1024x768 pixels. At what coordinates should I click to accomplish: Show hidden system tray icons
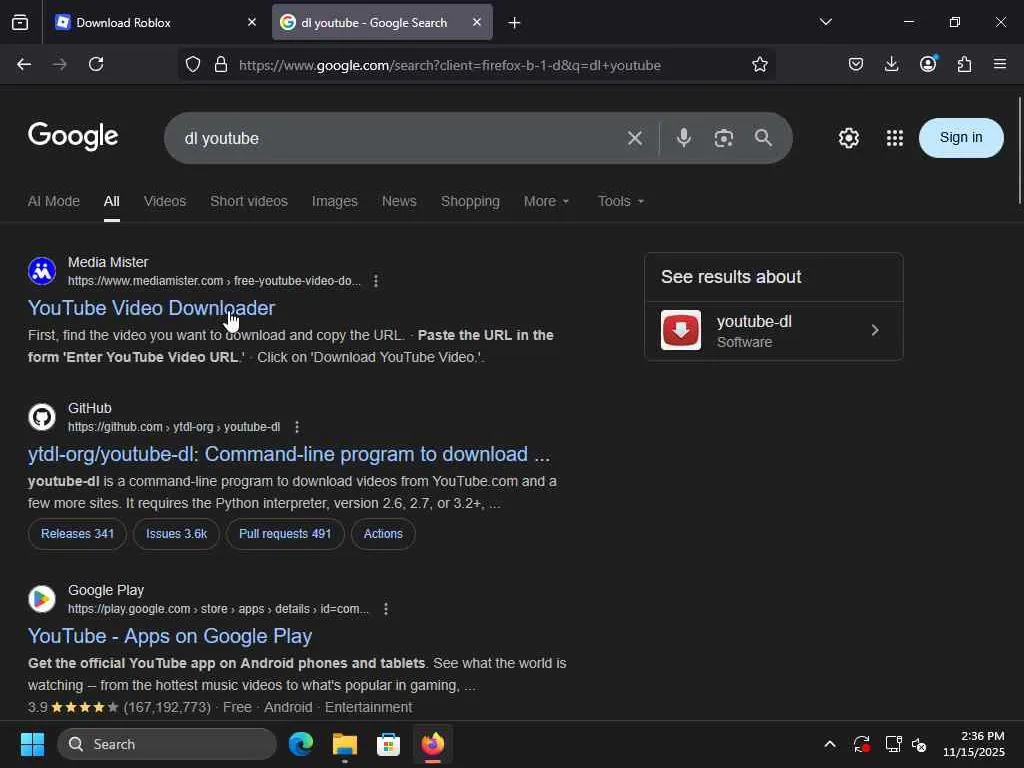click(829, 744)
